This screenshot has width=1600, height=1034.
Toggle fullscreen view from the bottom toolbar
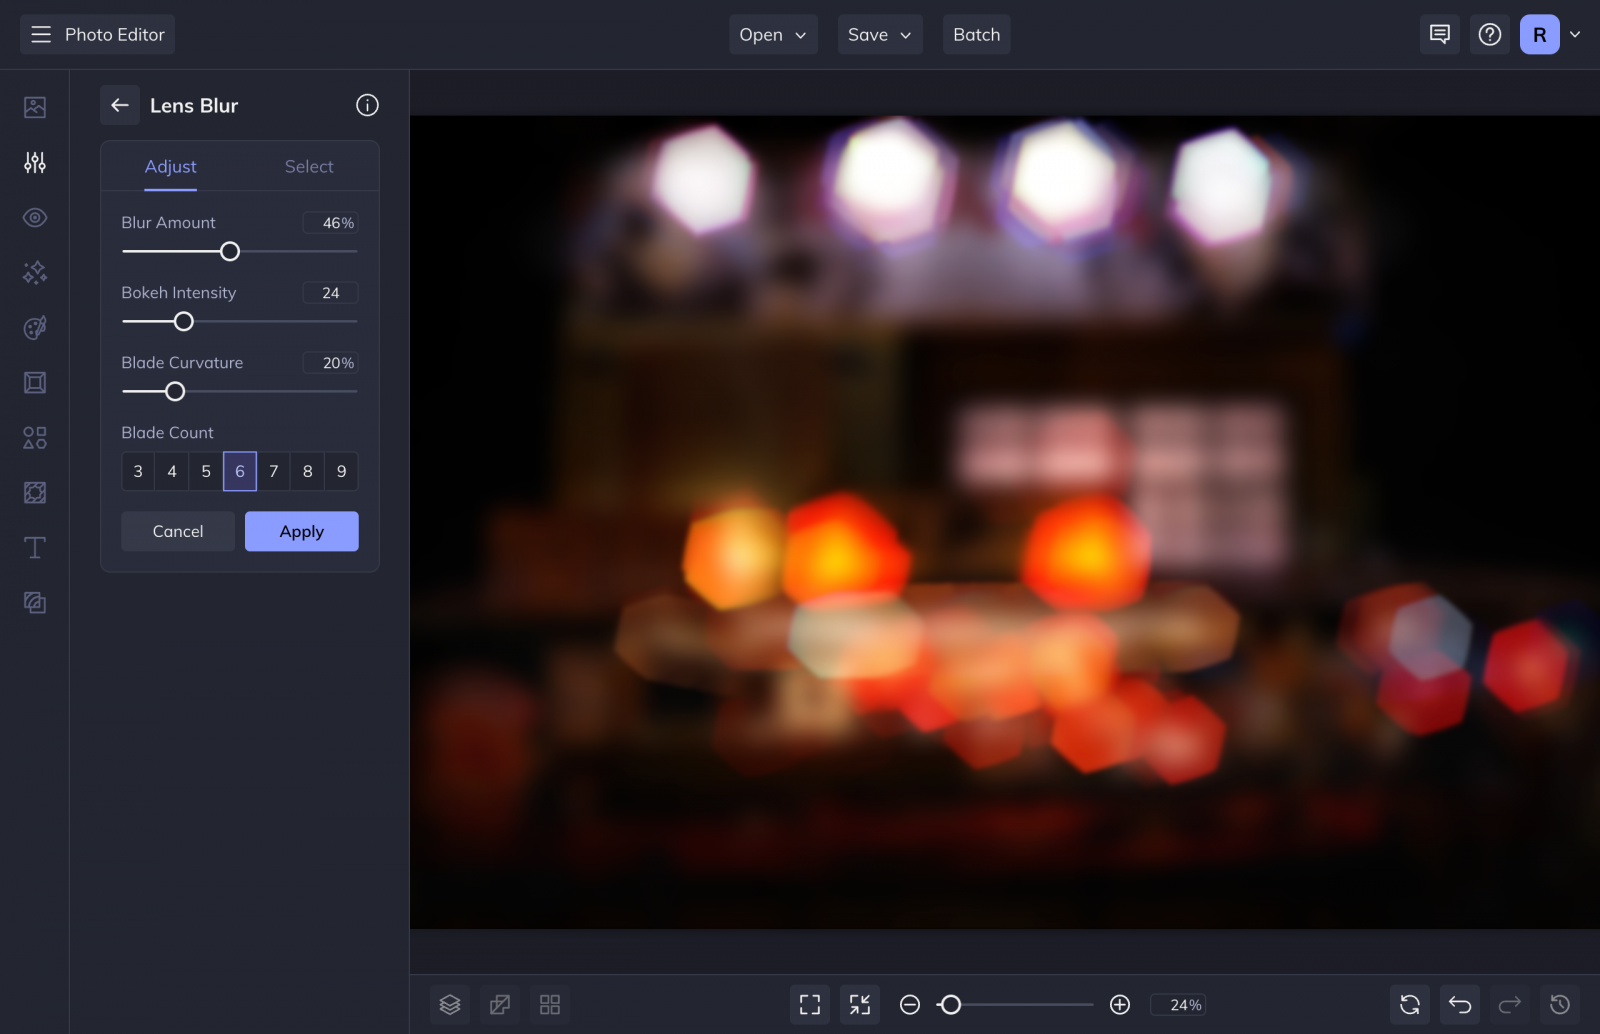809,1004
